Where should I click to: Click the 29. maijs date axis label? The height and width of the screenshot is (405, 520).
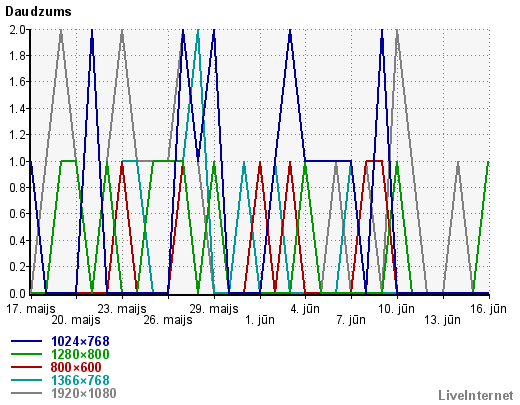click(x=214, y=309)
